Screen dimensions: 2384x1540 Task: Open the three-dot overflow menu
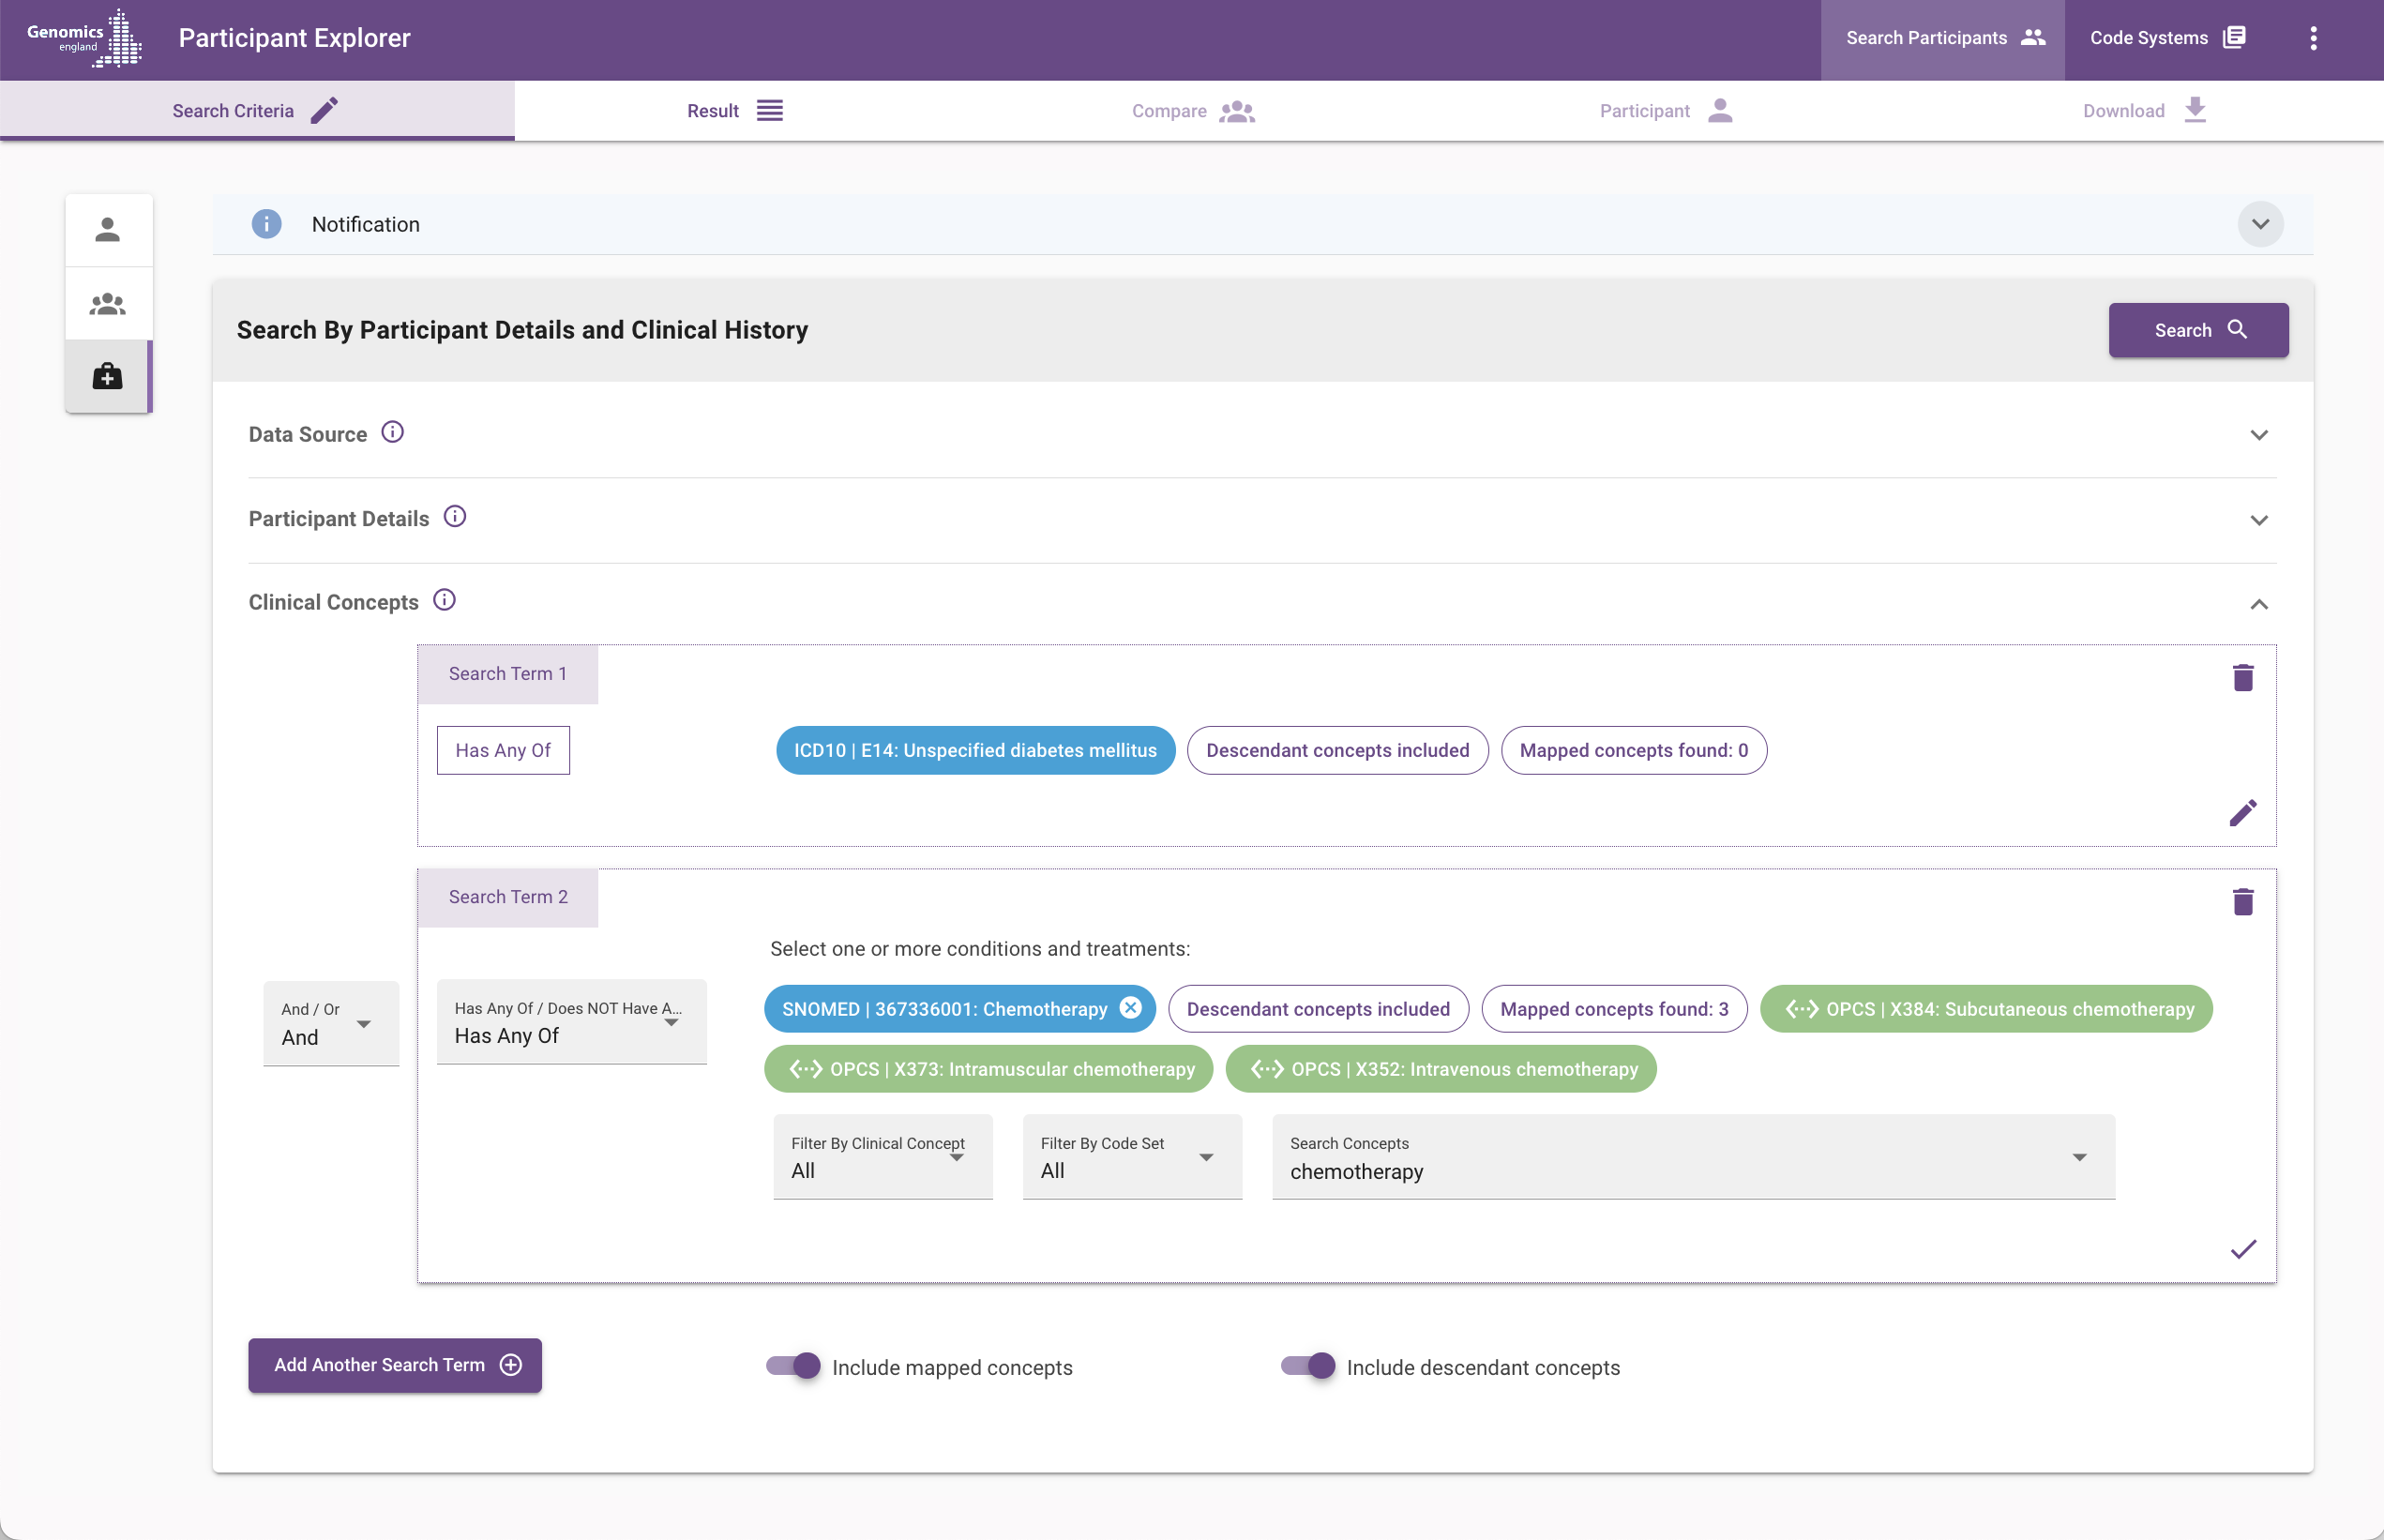click(2313, 38)
